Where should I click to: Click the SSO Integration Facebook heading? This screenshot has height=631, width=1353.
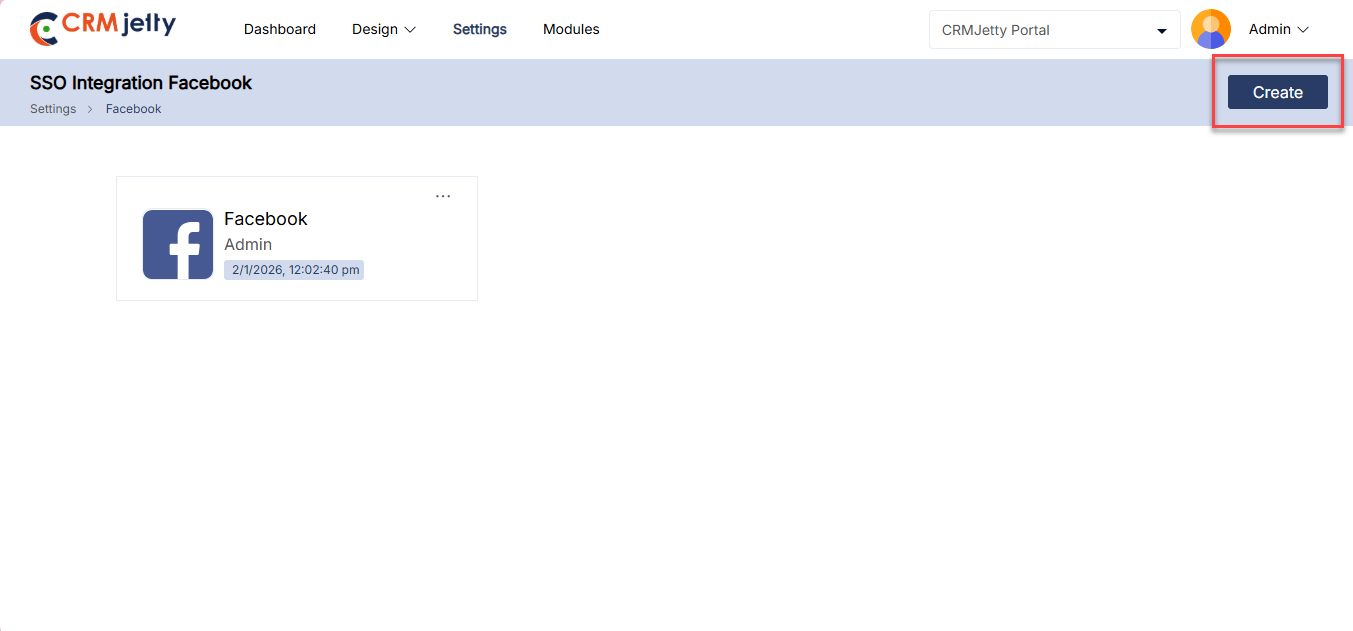(141, 83)
